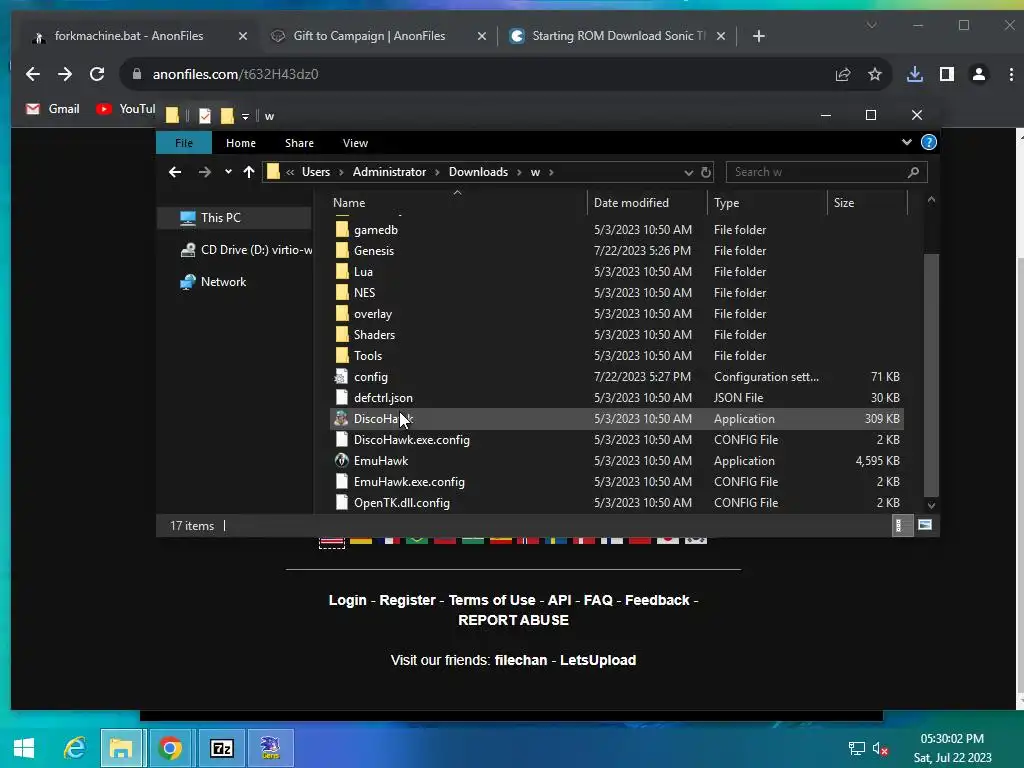Screen dimensions: 1024x768
Task: Expand the File Explorer ribbon
Action: (x=906, y=142)
